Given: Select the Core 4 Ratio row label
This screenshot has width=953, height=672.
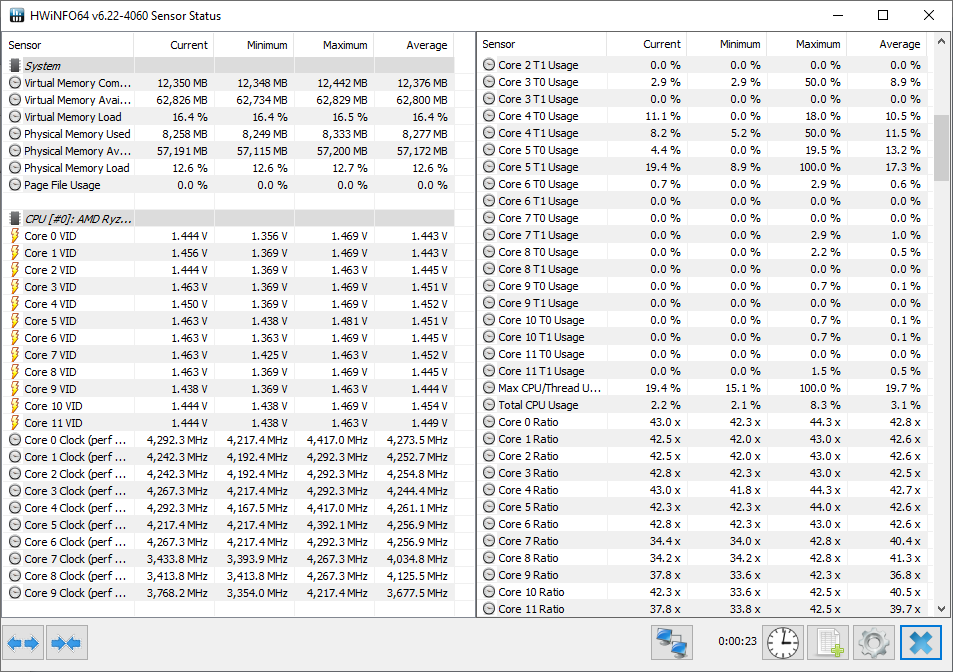Looking at the screenshot, I should coord(528,490).
